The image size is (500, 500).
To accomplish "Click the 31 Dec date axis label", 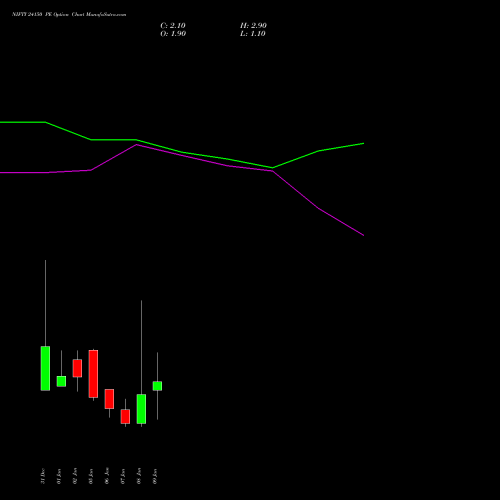I will click(x=43, y=476).
